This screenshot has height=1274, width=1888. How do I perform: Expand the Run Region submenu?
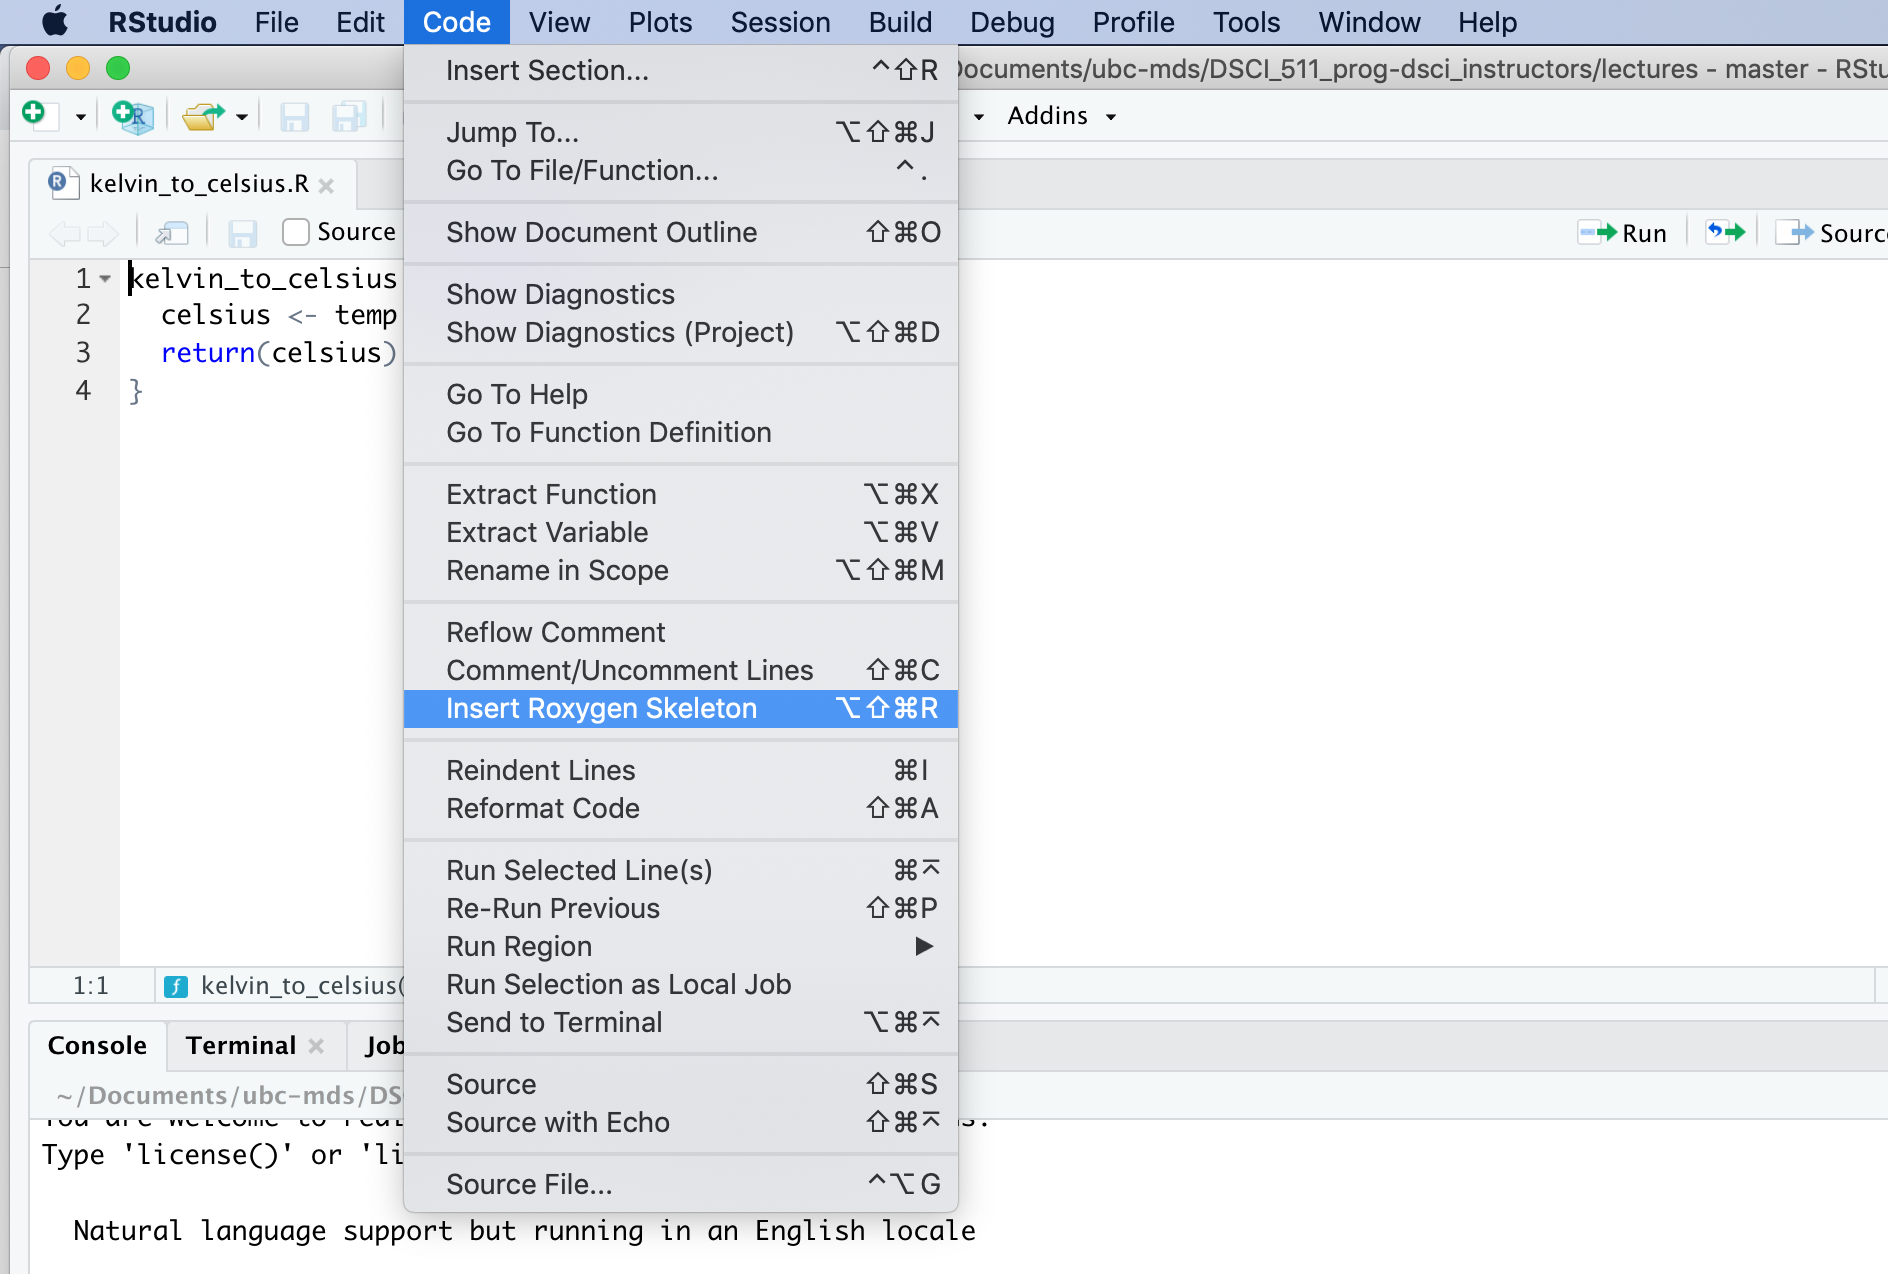(681, 946)
